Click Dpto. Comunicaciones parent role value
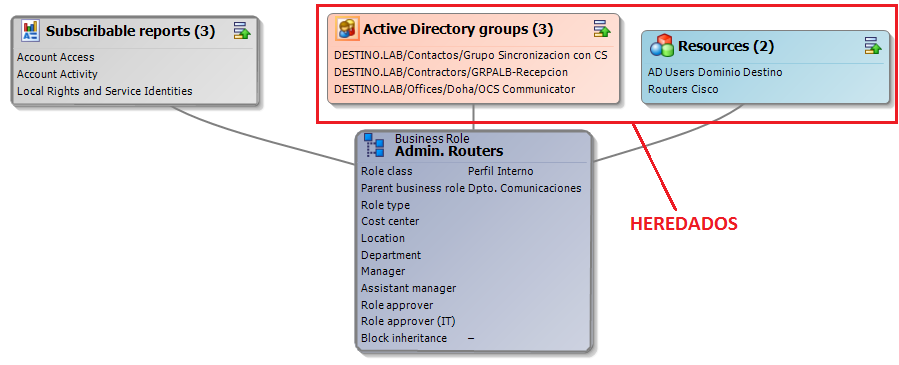This screenshot has height=365, width=899. (x=525, y=189)
